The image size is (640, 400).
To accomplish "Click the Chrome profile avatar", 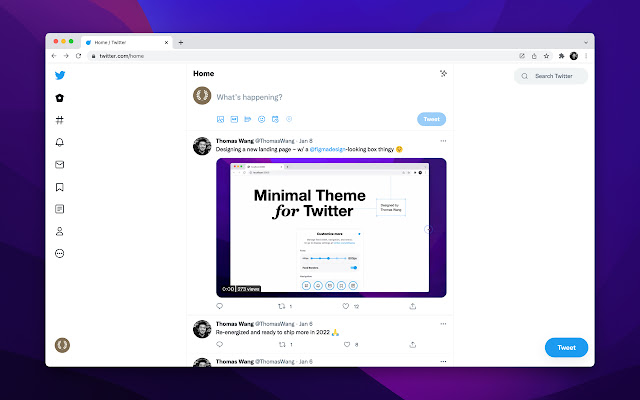I will (x=574, y=56).
